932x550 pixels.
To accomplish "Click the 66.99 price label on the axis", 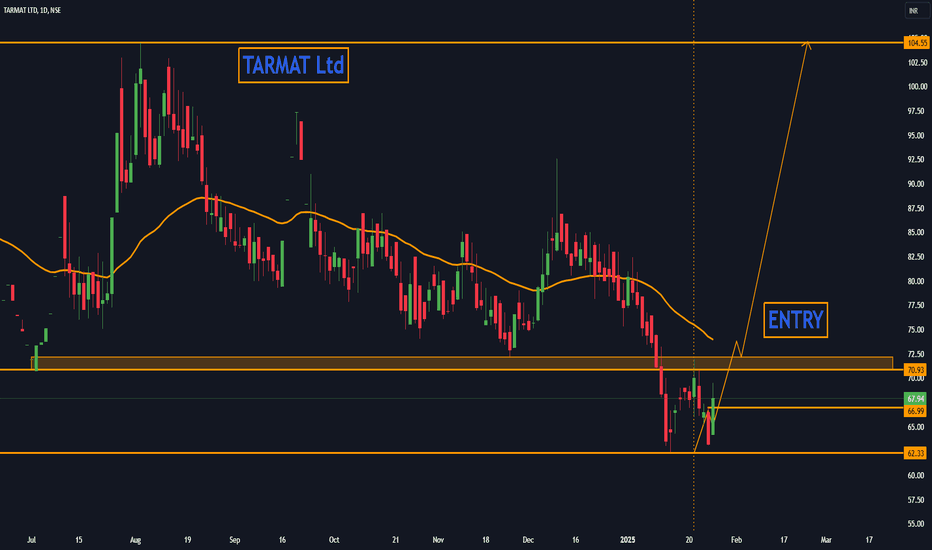I will (x=915, y=411).
